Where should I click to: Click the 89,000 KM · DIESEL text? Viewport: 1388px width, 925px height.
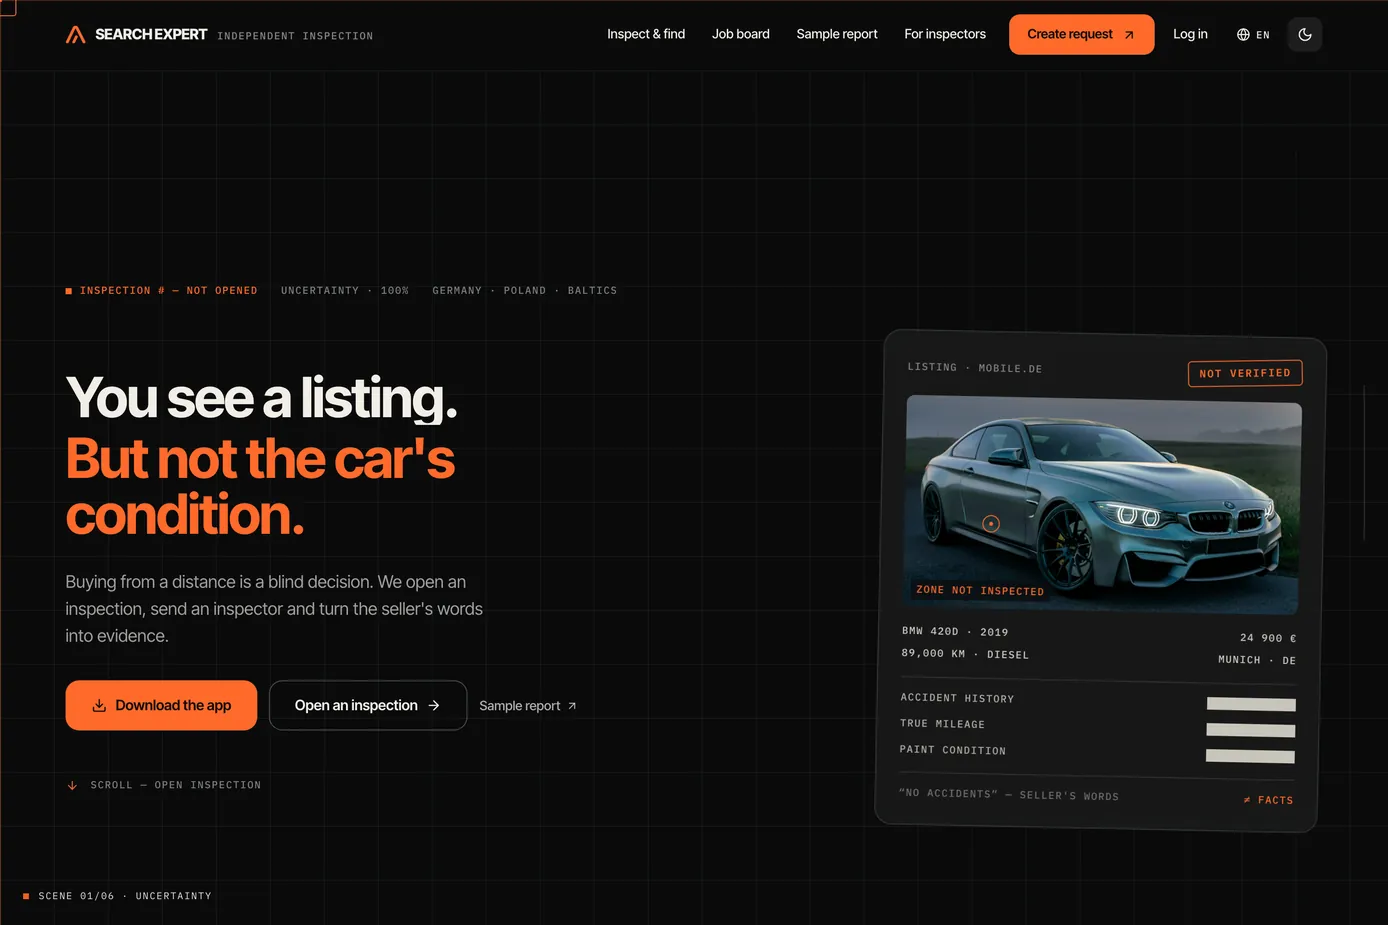(965, 654)
